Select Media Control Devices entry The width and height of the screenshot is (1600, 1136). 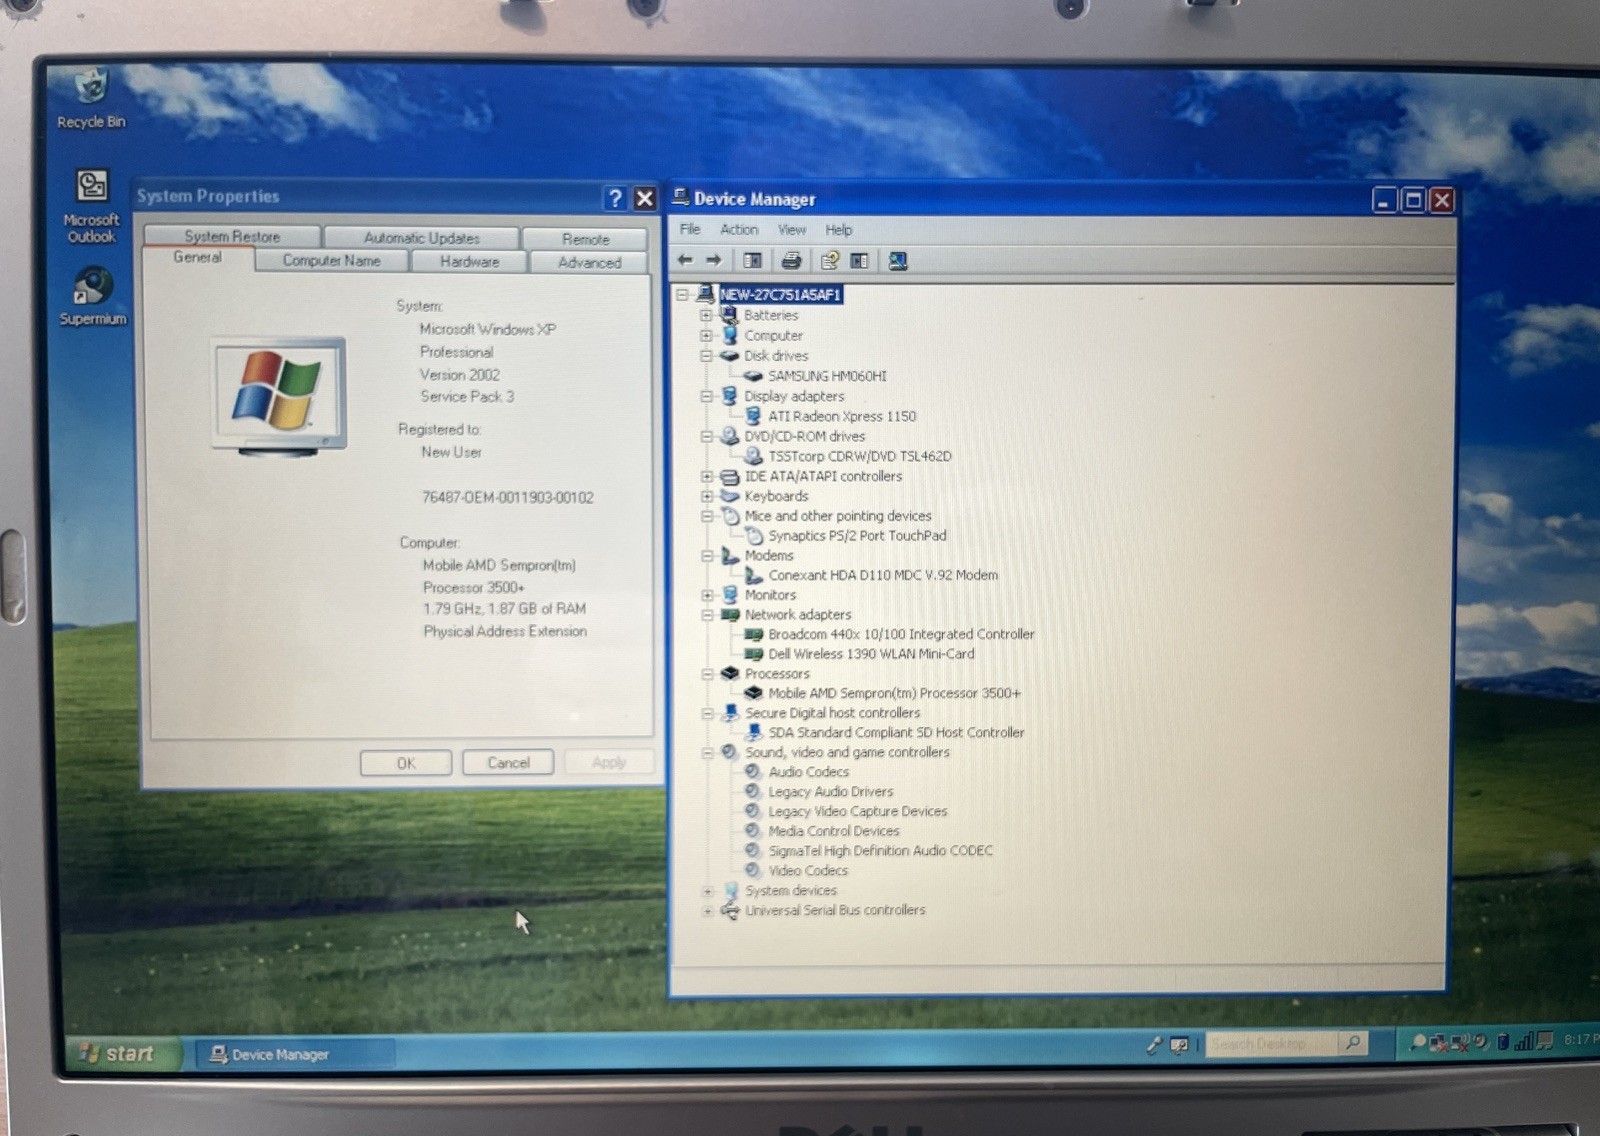[834, 831]
